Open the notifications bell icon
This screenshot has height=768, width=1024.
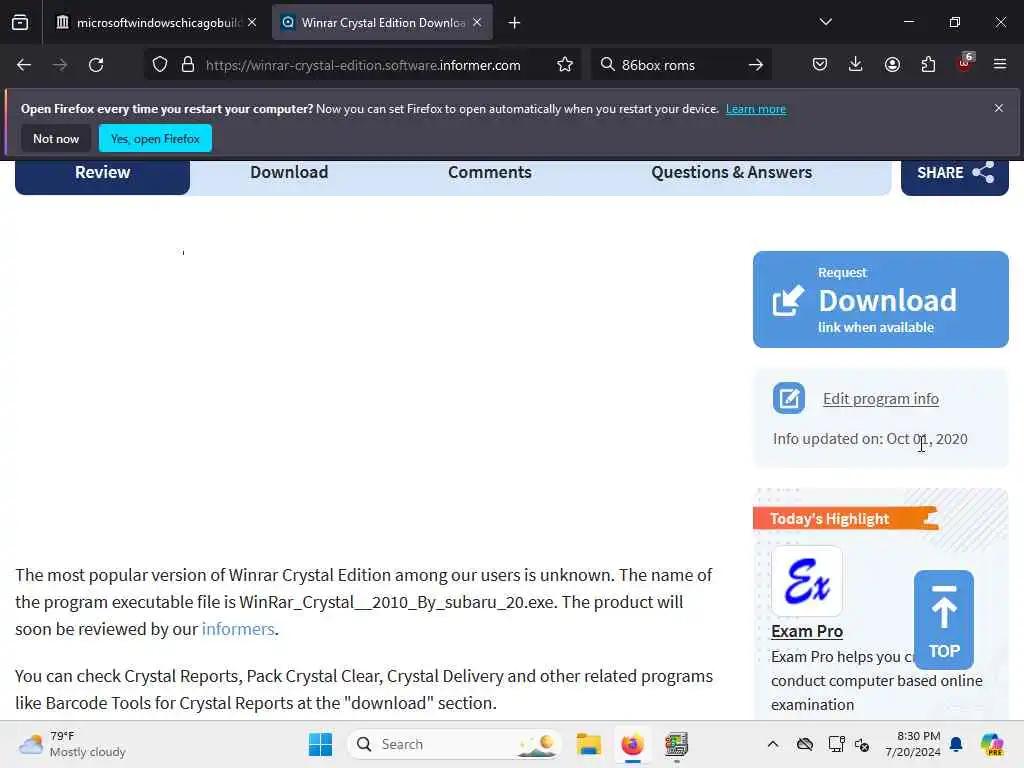click(x=956, y=744)
